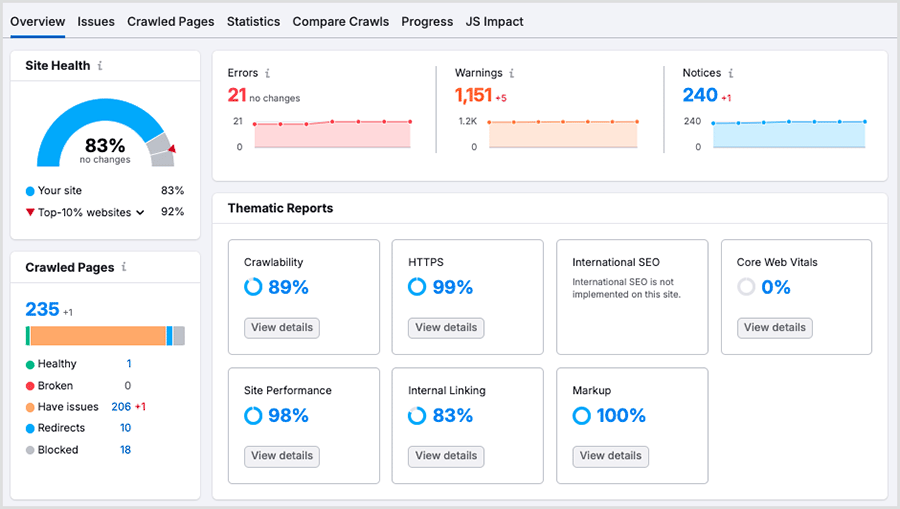This screenshot has width=900, height=509.
Task: Open the 18 blocked pages count
Action: [125, 450]
